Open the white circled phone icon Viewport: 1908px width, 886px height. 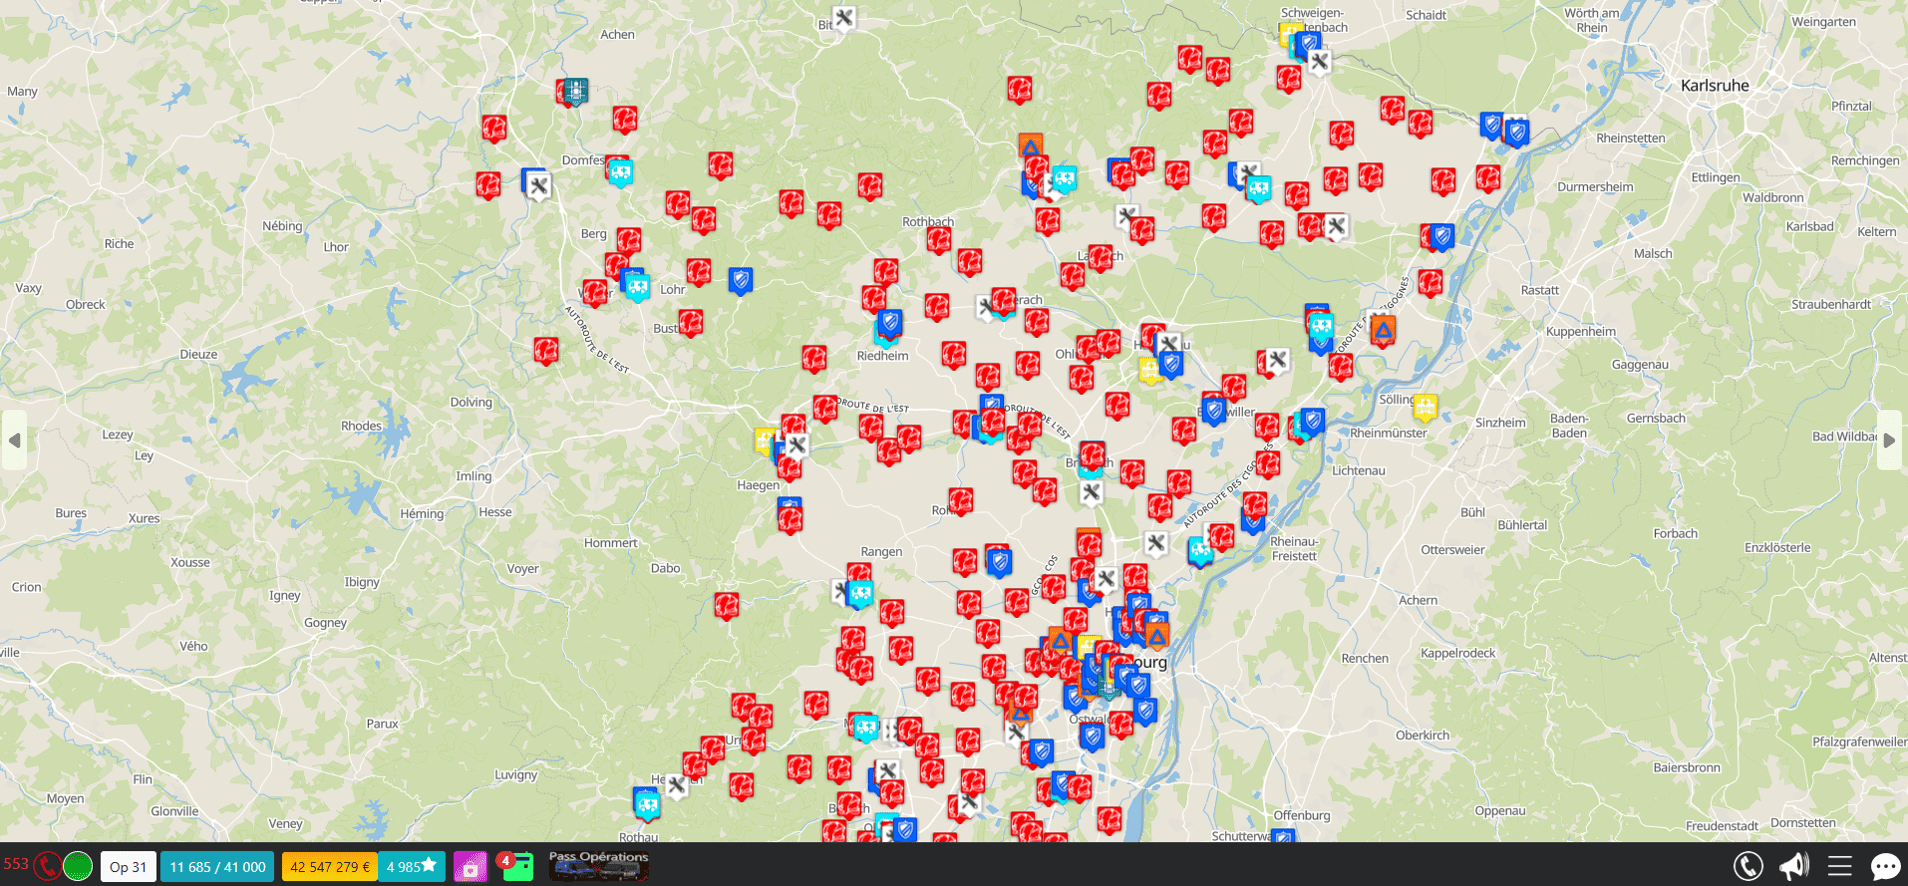(x=1747, y=866)
